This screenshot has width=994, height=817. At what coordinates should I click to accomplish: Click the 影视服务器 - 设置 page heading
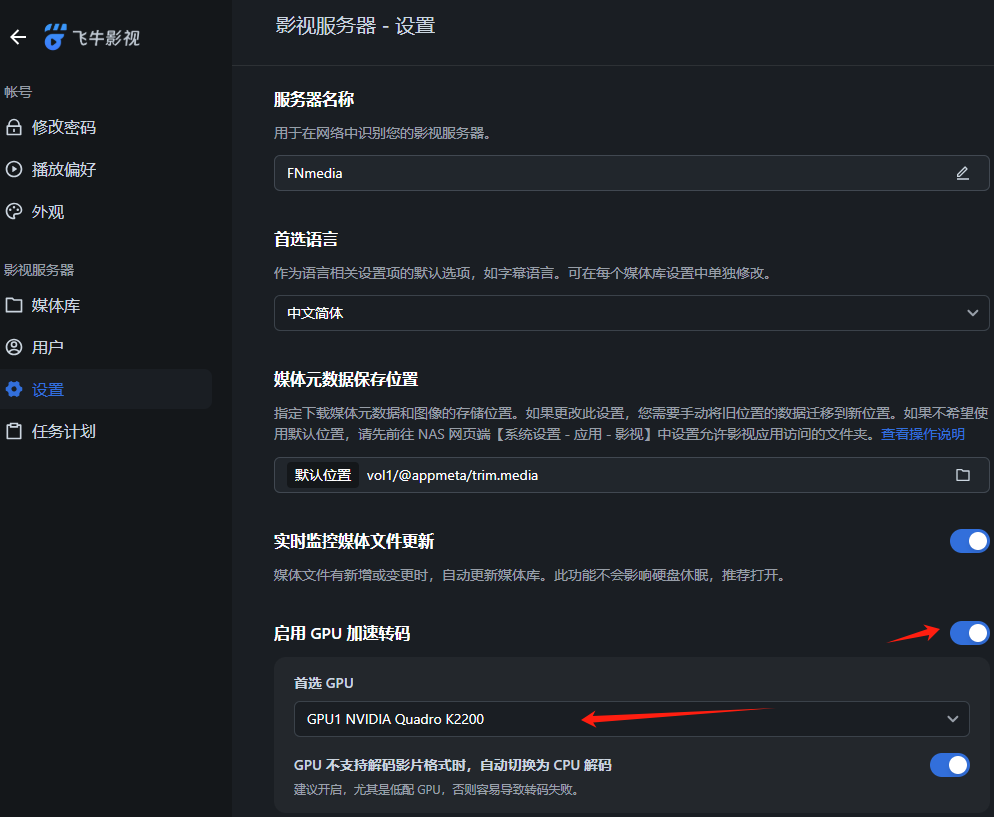tap(355, 26)
